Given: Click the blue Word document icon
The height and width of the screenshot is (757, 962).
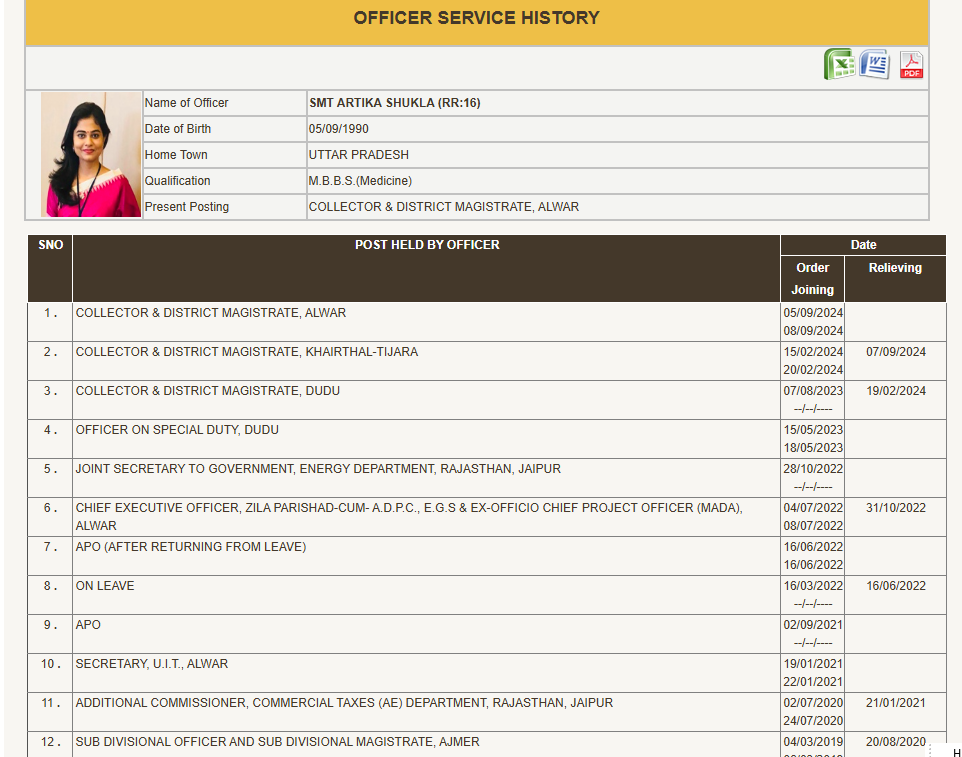Looking at the screenshot, I should pos(874,64).
